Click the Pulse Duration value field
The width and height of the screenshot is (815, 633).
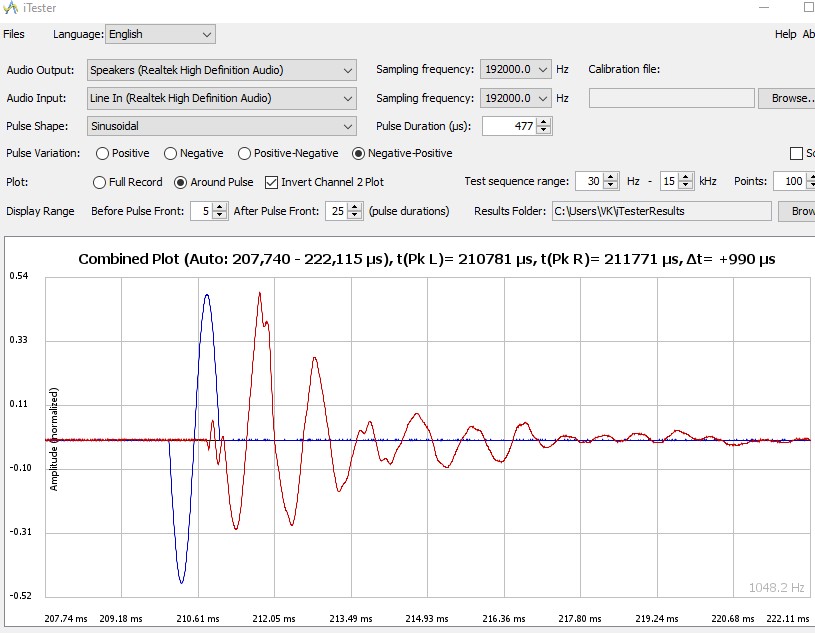pyautogui.click(x=509, y=126)
